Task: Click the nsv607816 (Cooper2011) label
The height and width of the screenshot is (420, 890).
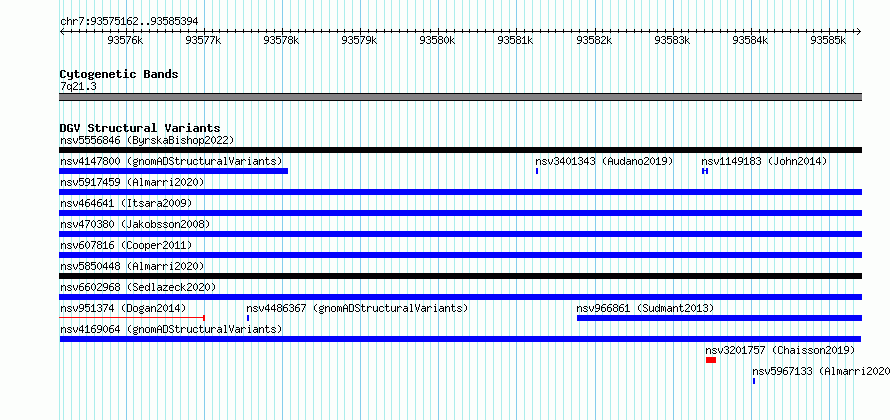Action: pyautogui.click(x=126, y=245)
